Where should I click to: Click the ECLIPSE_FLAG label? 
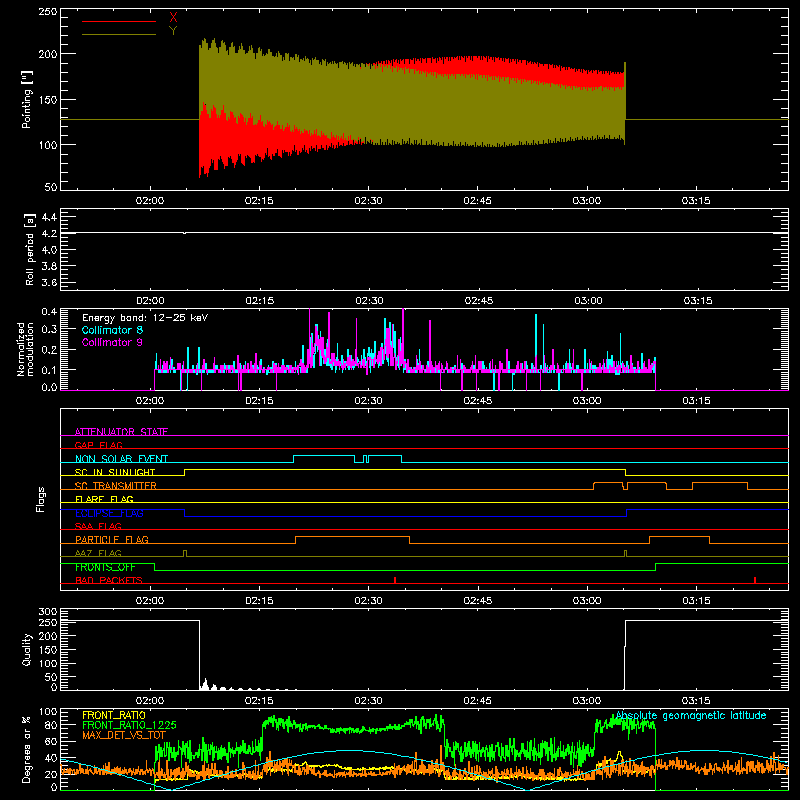pyautogui.click(x=109, y=513)
